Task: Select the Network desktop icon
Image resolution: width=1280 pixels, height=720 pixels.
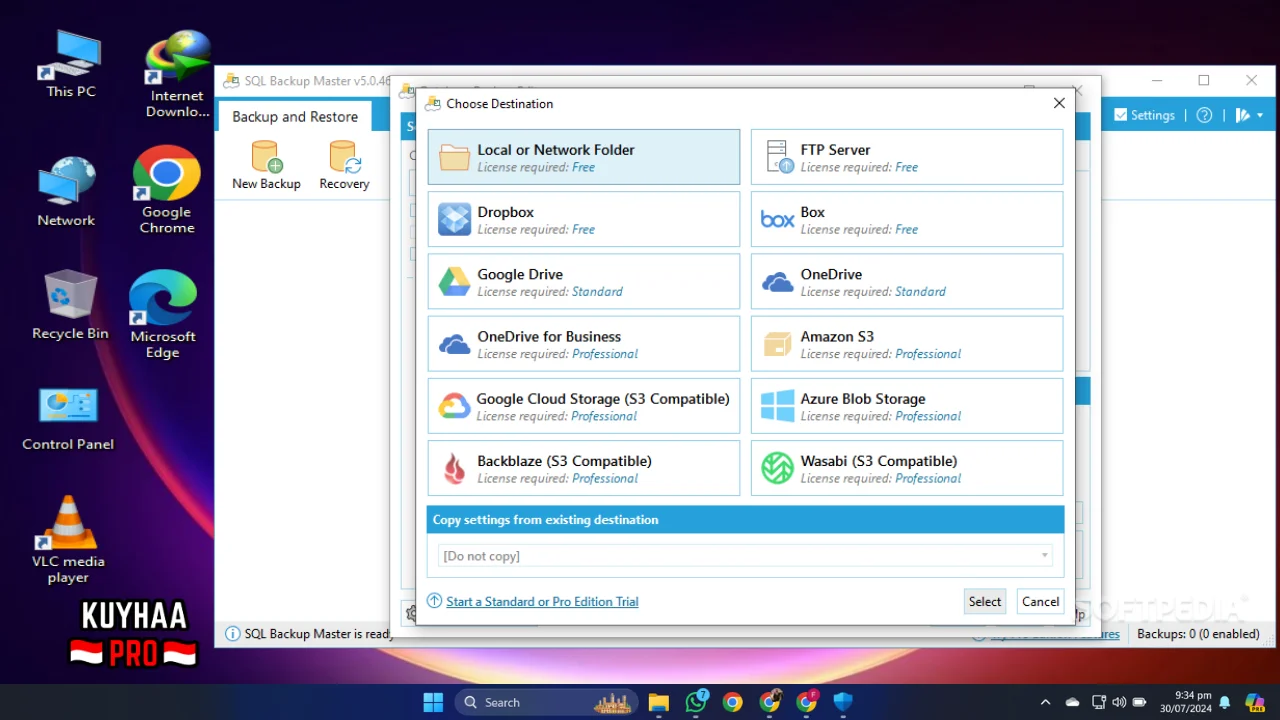Action: [66, 191]
